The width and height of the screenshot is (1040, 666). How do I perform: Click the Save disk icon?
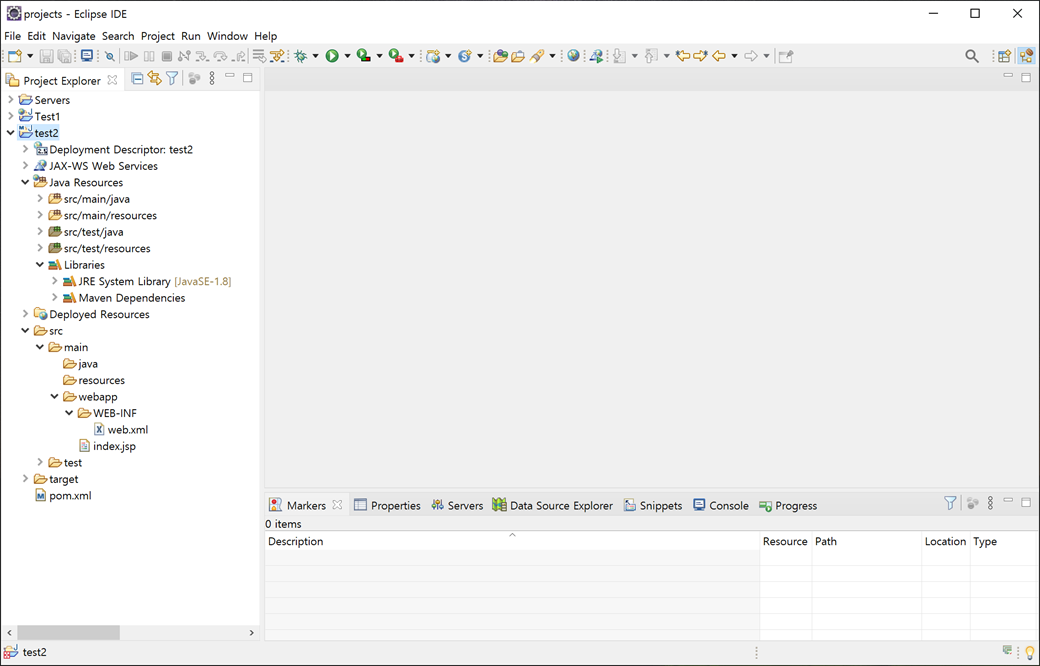(x=46, y=56)
